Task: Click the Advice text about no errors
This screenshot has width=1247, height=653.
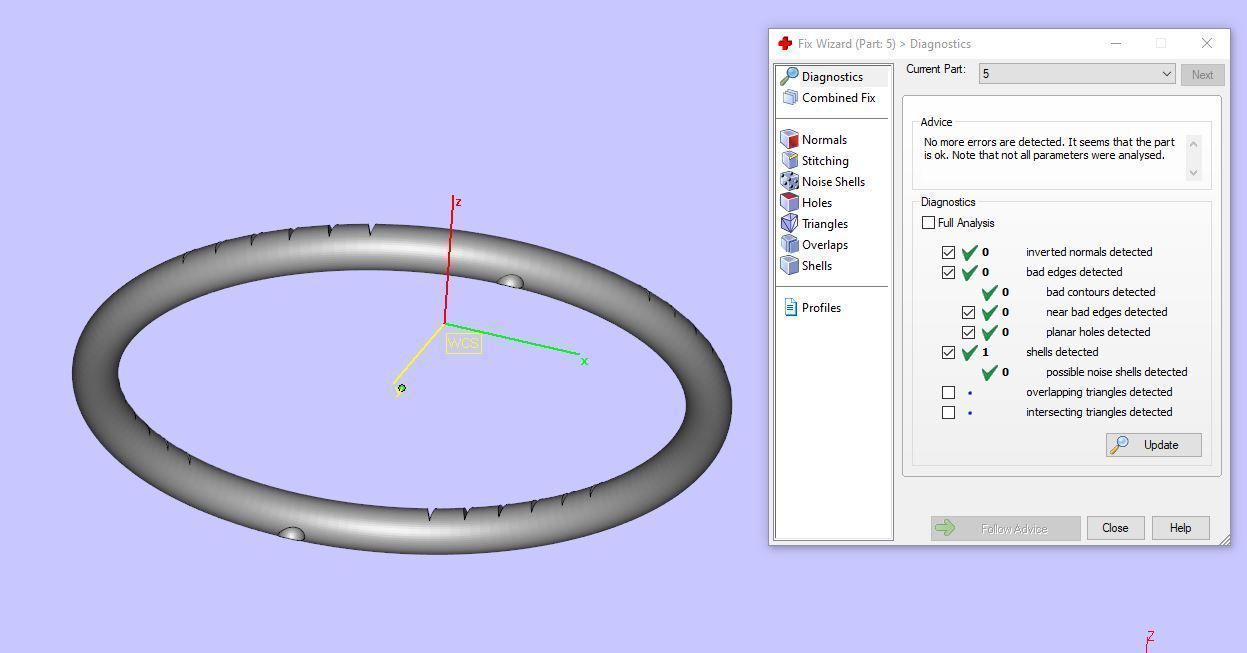Action: (x=1049, y=148)
